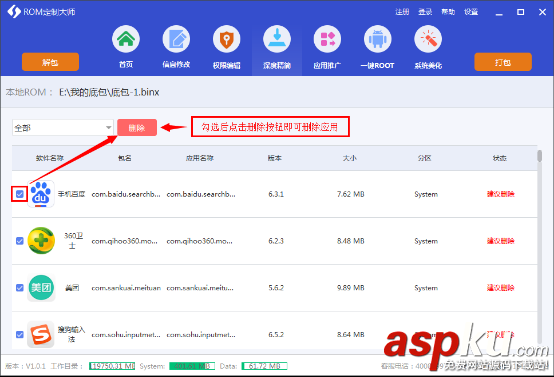
Task: Click package name com.baidu.searchb... in 包名 column
Action: 126,194
